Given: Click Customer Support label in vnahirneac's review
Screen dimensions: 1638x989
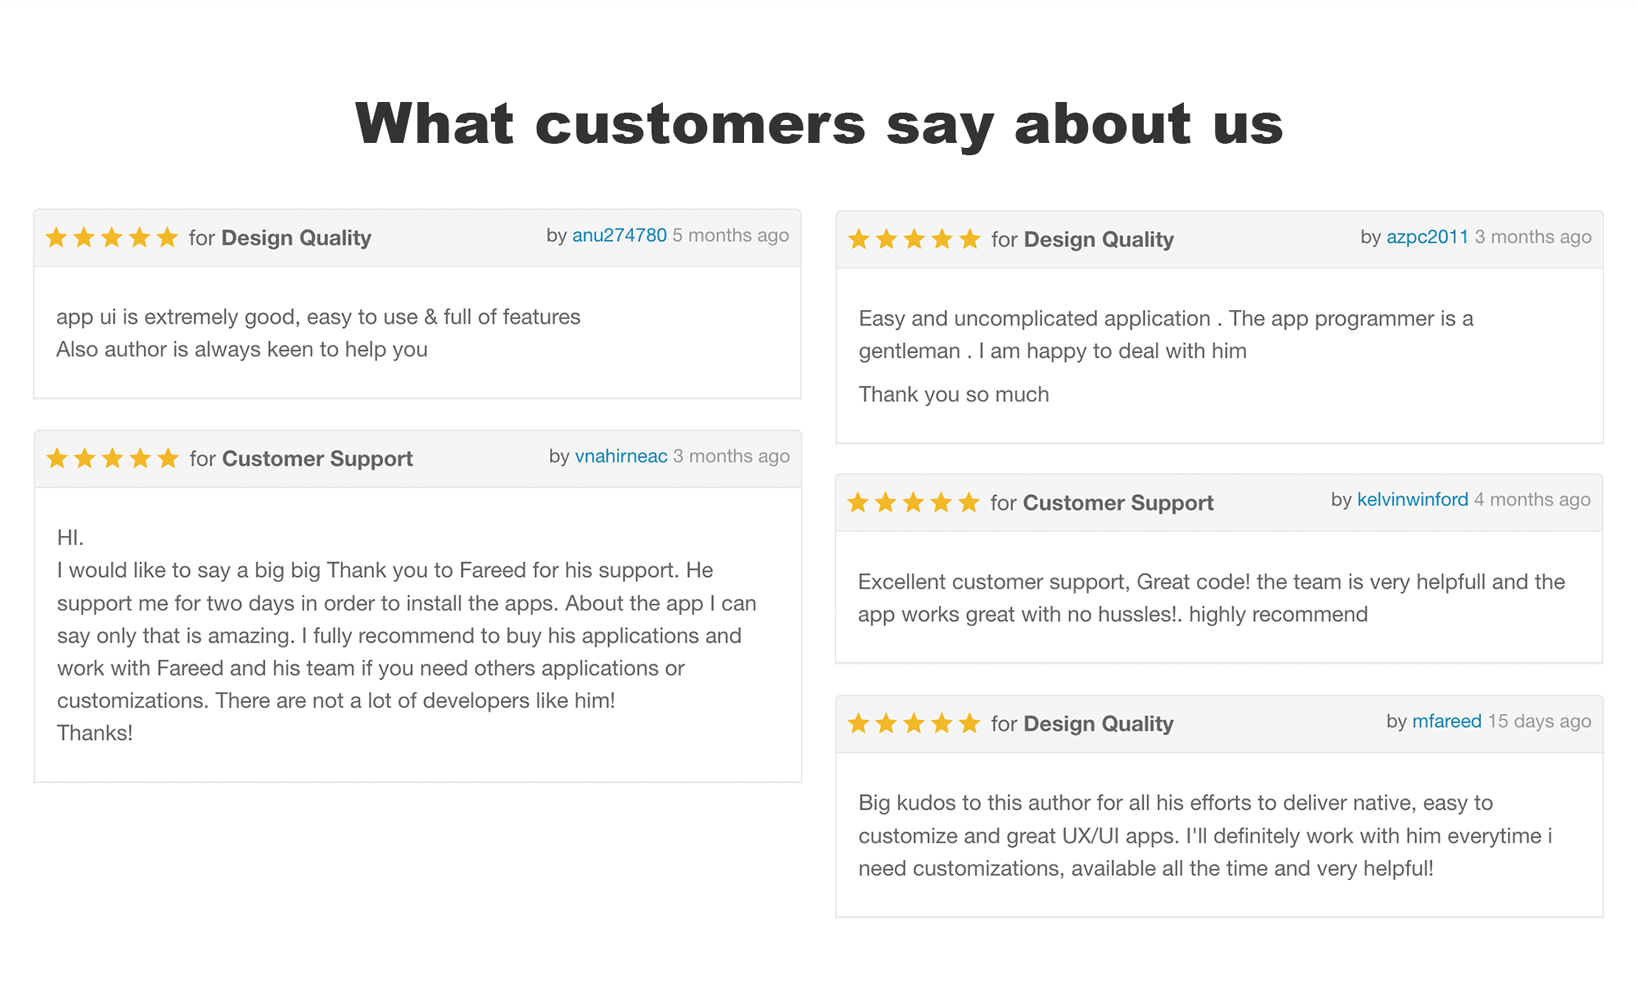Looking at the screenshot, I should [317, 459].
